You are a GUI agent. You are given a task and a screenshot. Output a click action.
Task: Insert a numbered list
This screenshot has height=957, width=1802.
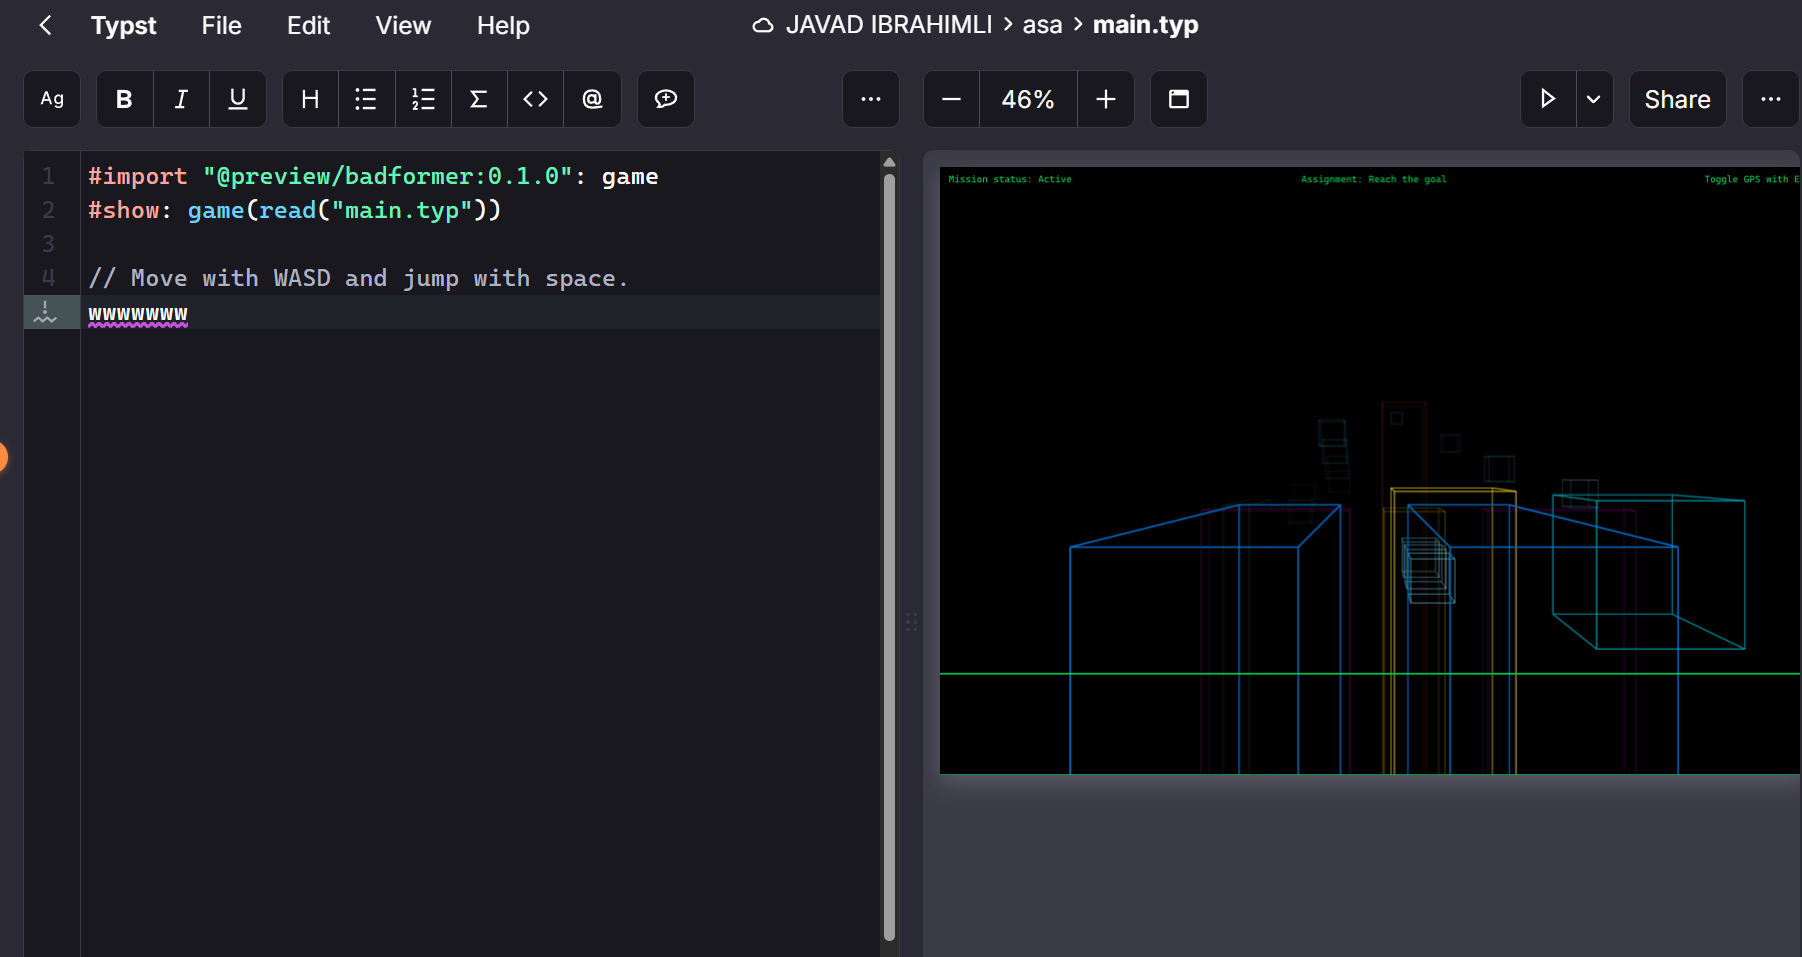[x=423, y=99]
